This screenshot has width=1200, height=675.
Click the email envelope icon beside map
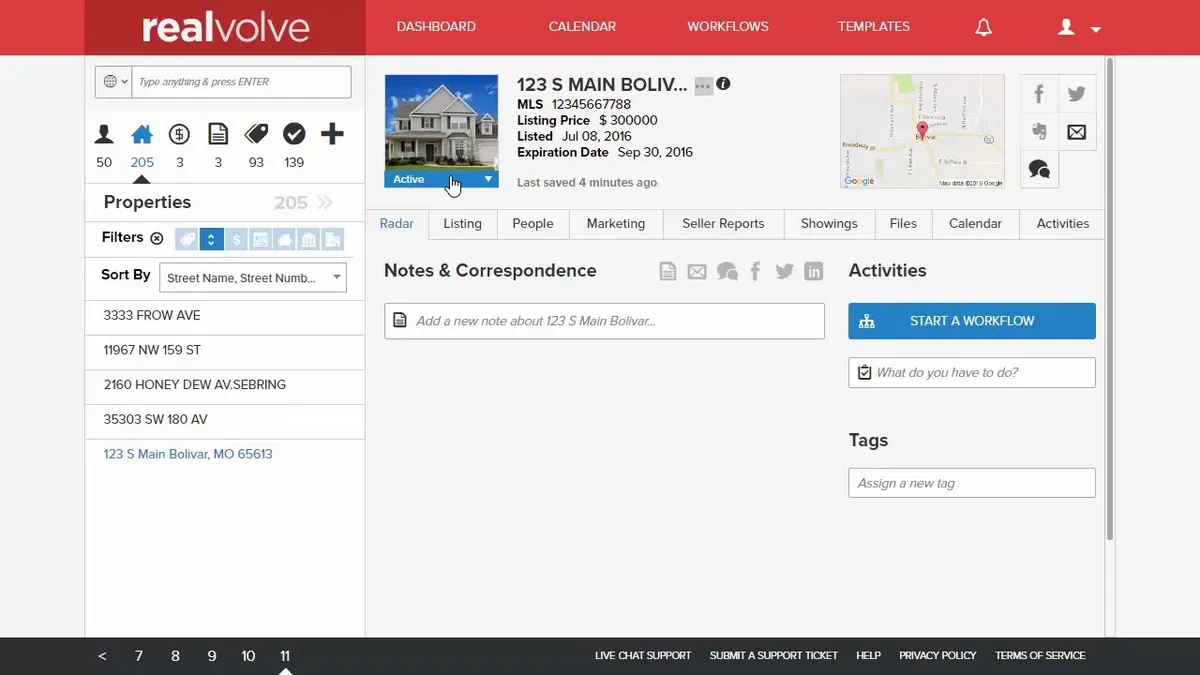tap(1077, 132)
